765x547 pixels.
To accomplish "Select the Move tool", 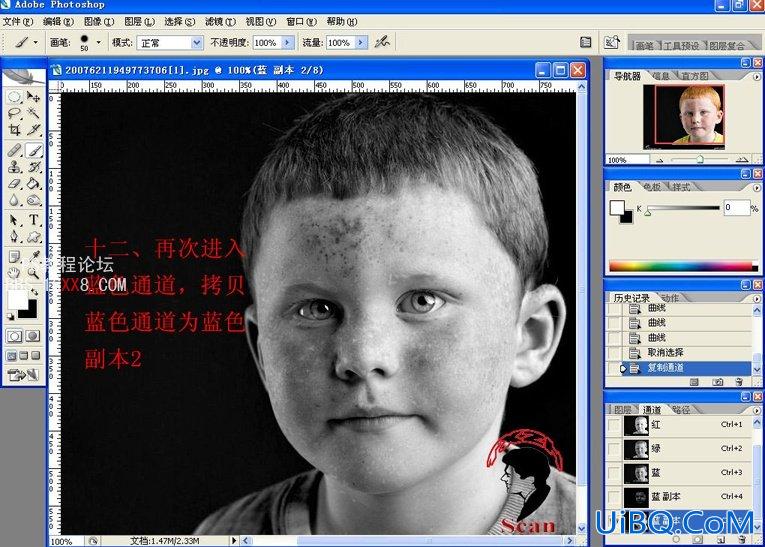I will (x=33, y=97).
